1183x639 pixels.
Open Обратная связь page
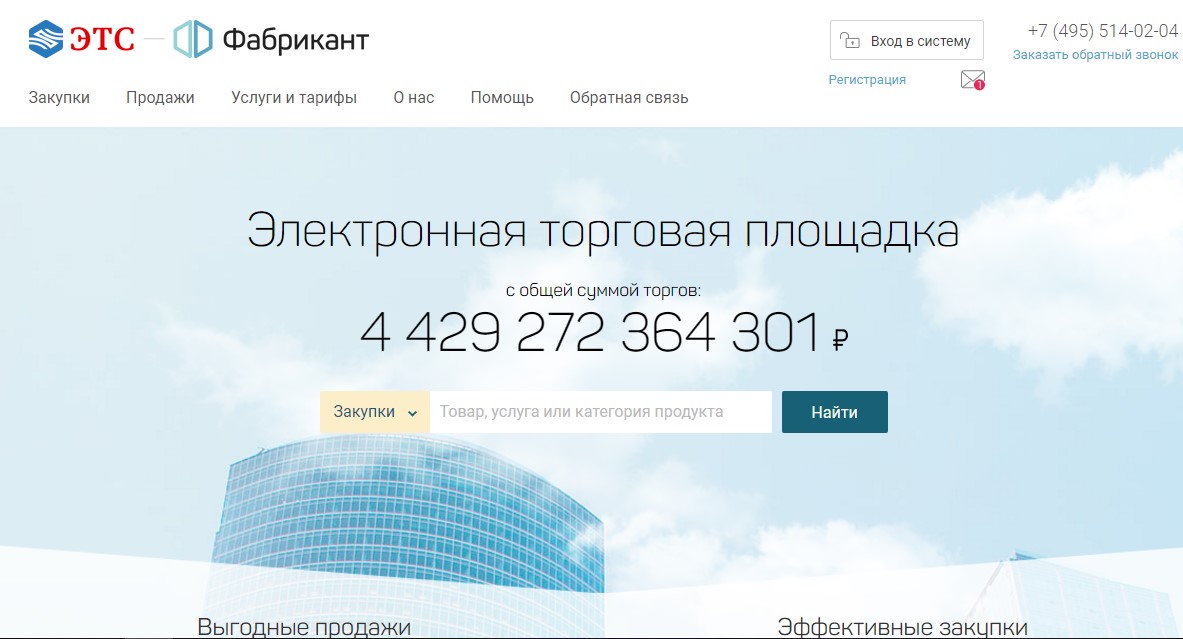(x=628, y=97)
